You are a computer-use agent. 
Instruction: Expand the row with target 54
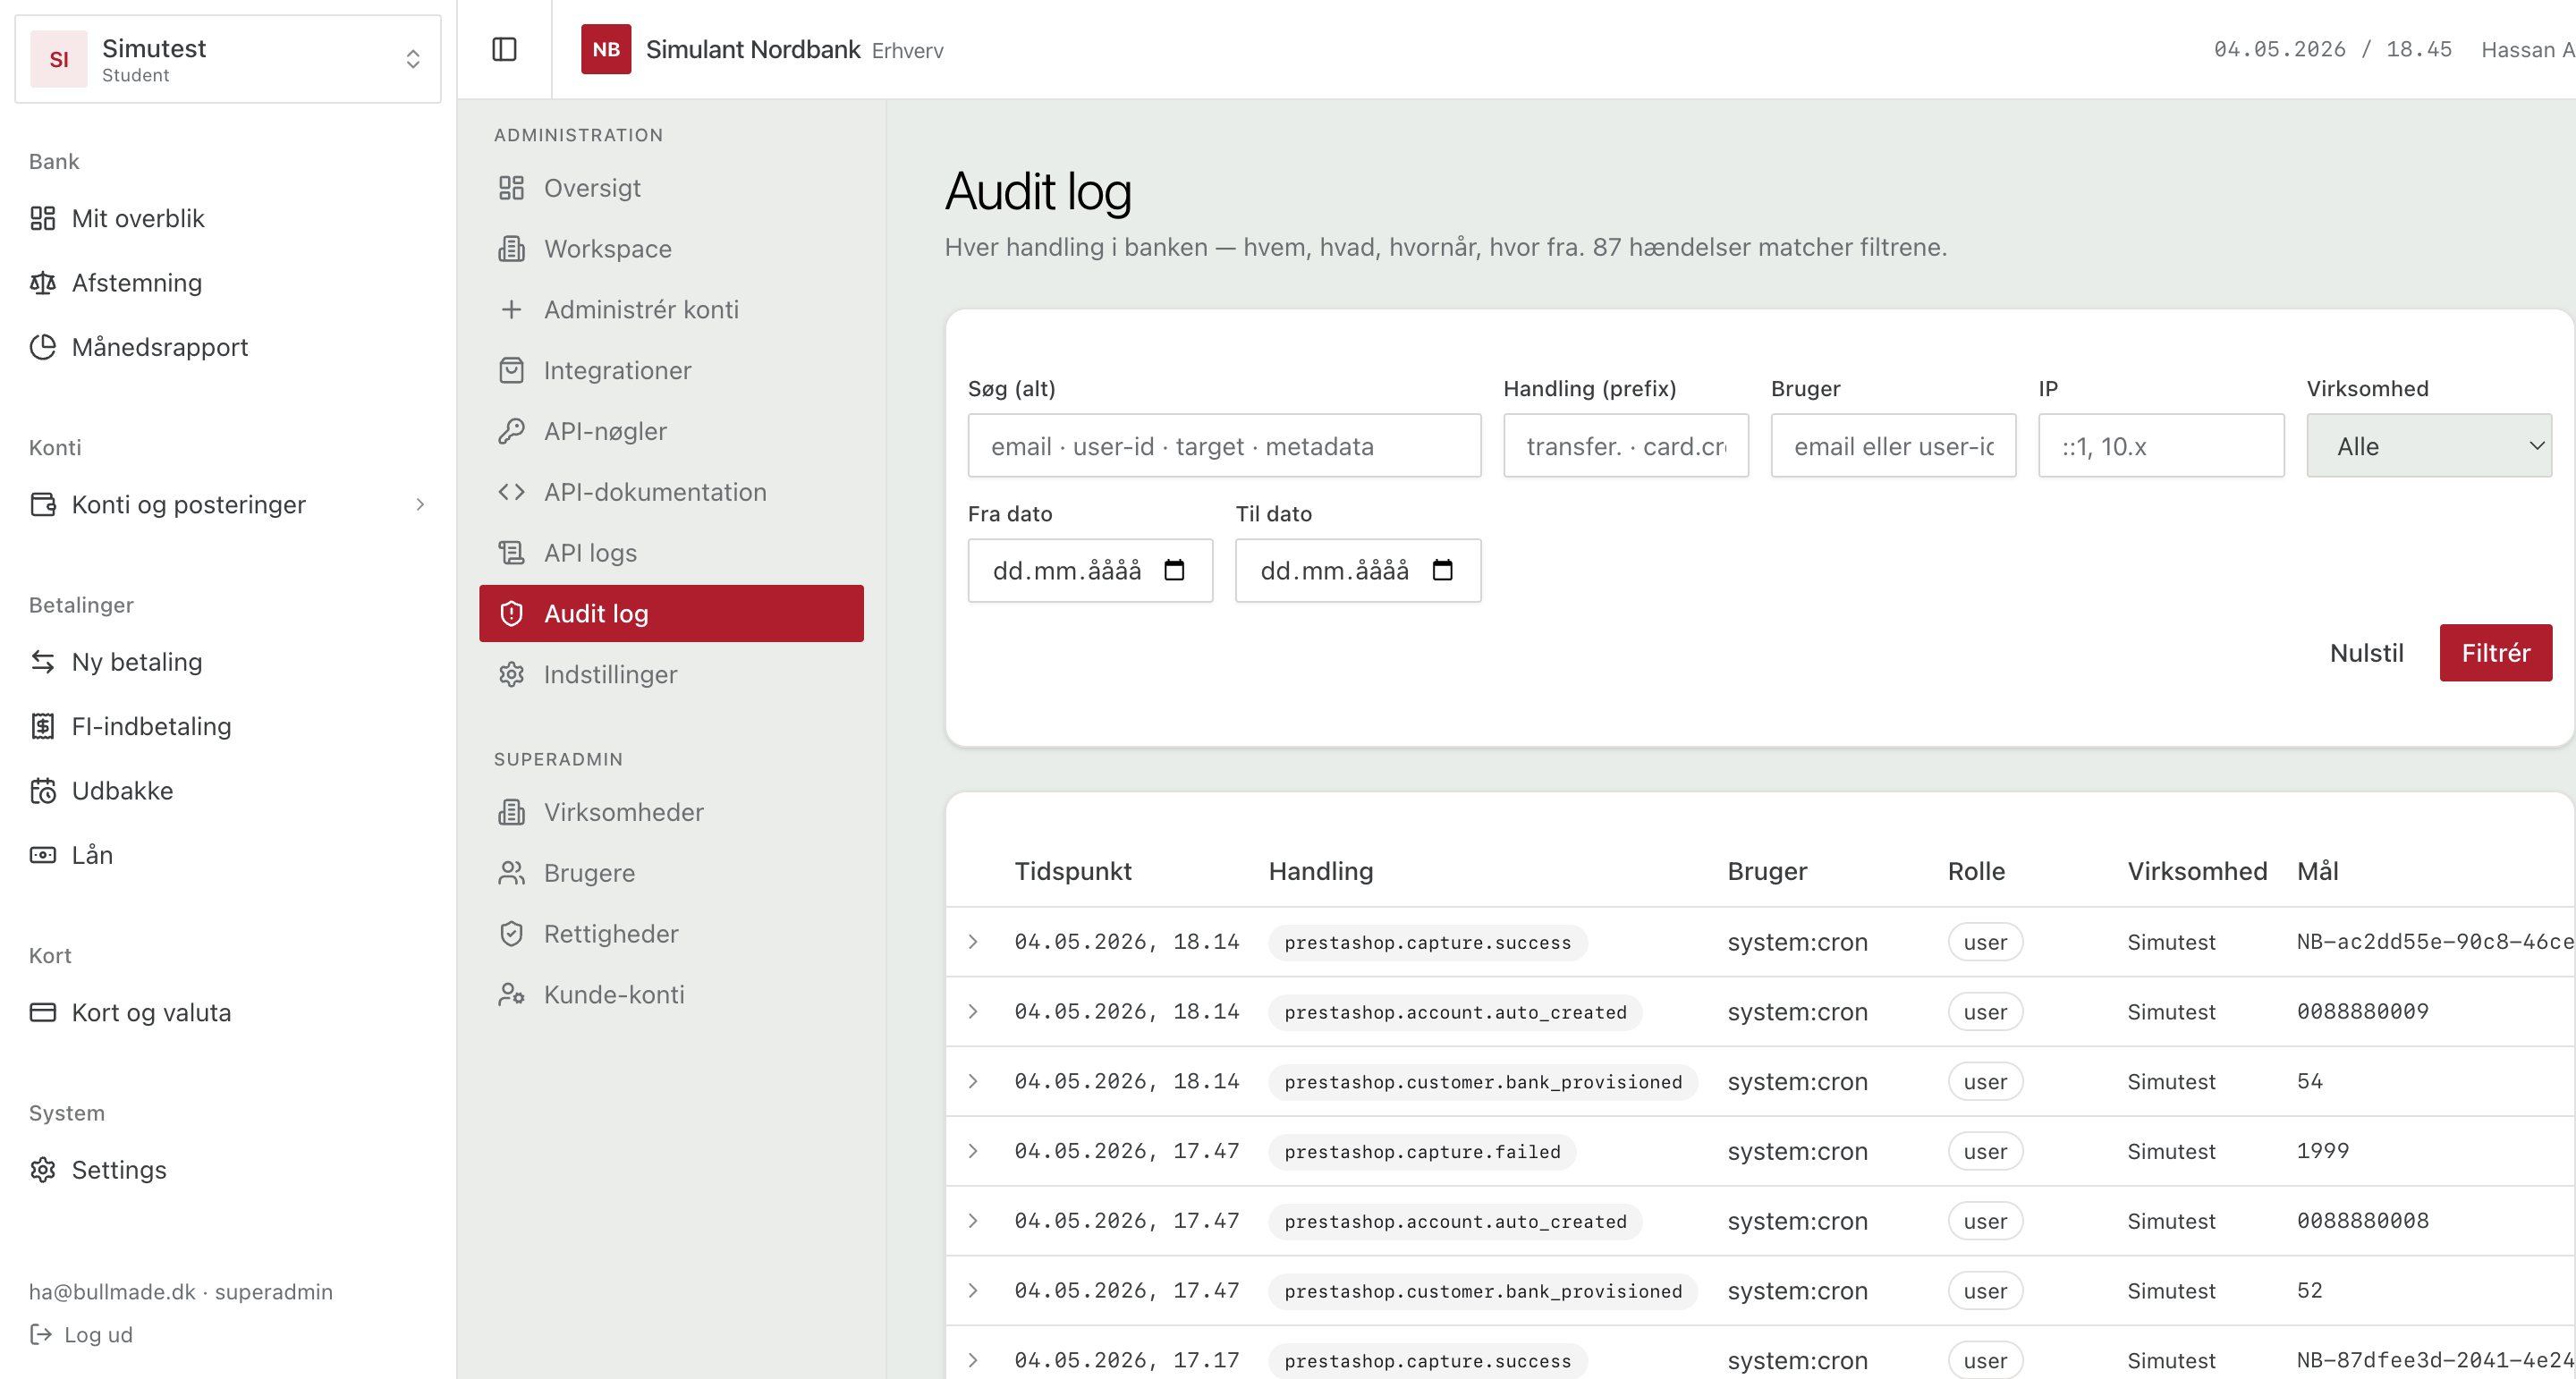pos(973,1082)
